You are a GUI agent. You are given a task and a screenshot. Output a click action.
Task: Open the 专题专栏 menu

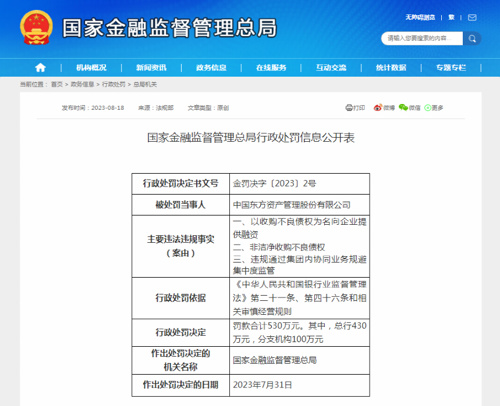(451, 68)
